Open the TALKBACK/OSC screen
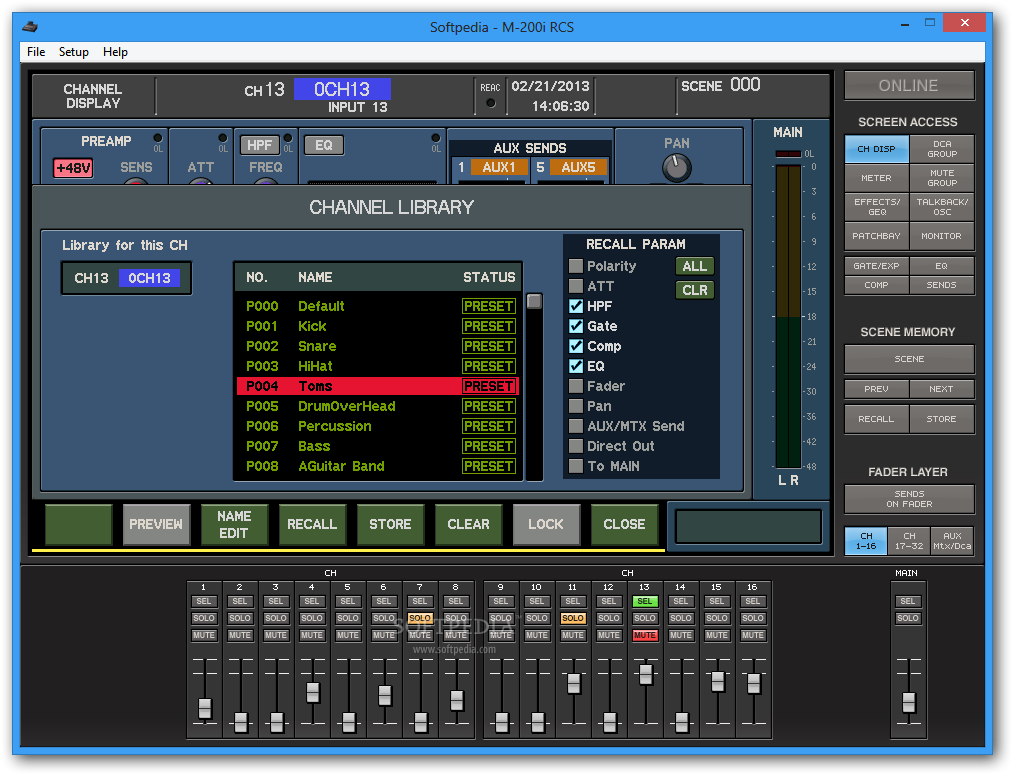This screenshot has height=775, width=1013. pos(942,207)
